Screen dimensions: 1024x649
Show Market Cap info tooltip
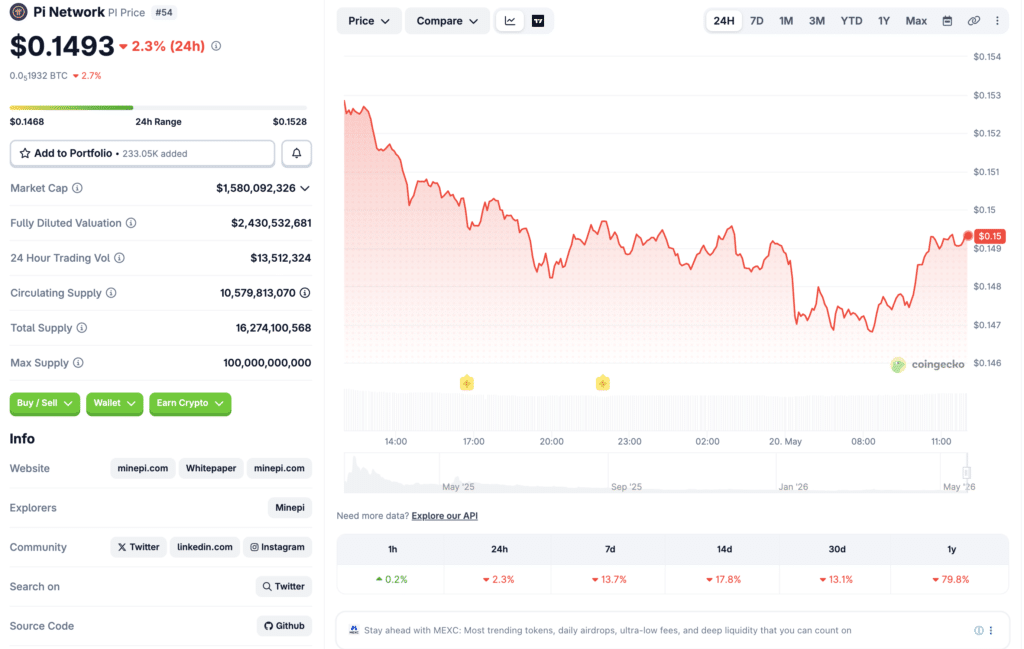pos(78,188)
